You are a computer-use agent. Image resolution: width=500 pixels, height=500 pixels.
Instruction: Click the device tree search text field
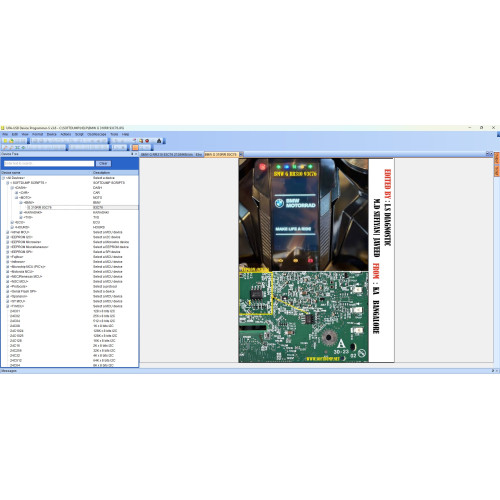tap(49, 163)
